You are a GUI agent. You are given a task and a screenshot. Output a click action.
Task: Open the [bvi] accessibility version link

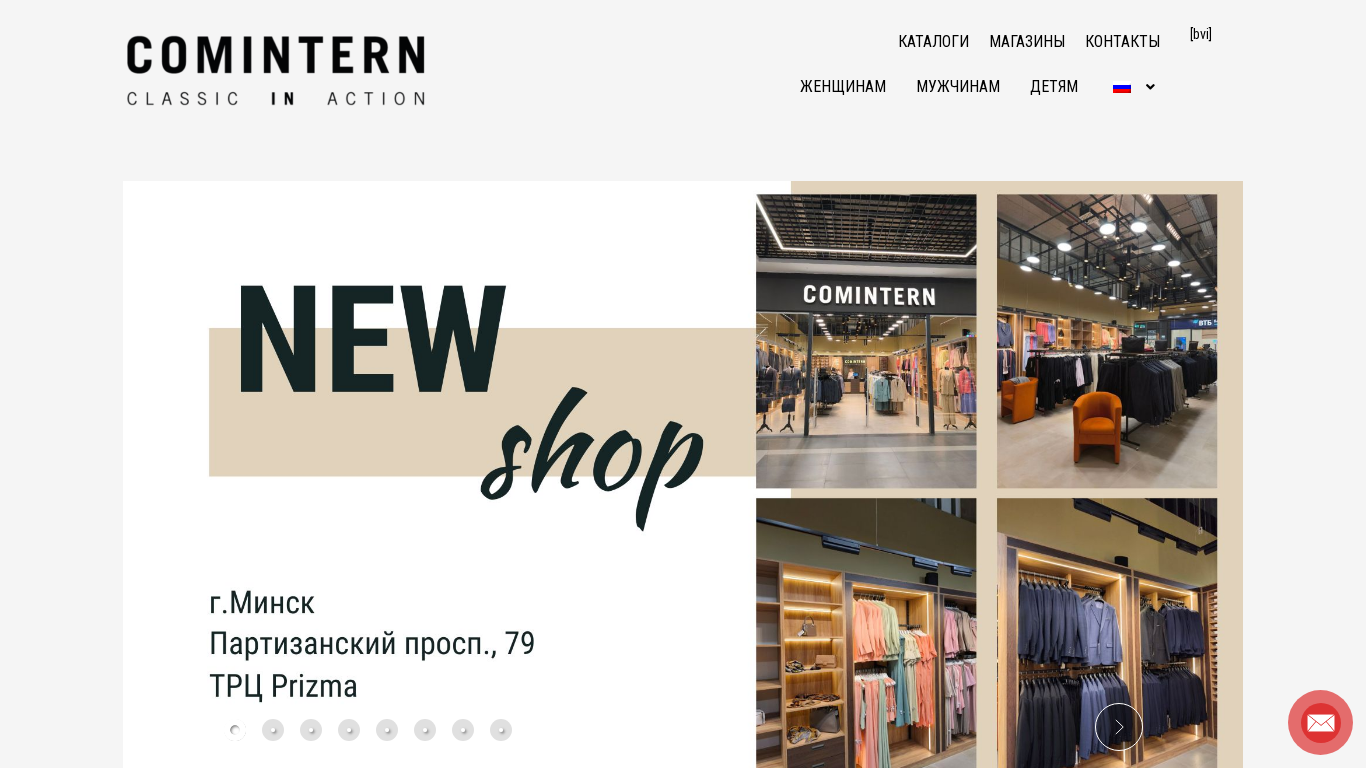tap(1201, 34)
